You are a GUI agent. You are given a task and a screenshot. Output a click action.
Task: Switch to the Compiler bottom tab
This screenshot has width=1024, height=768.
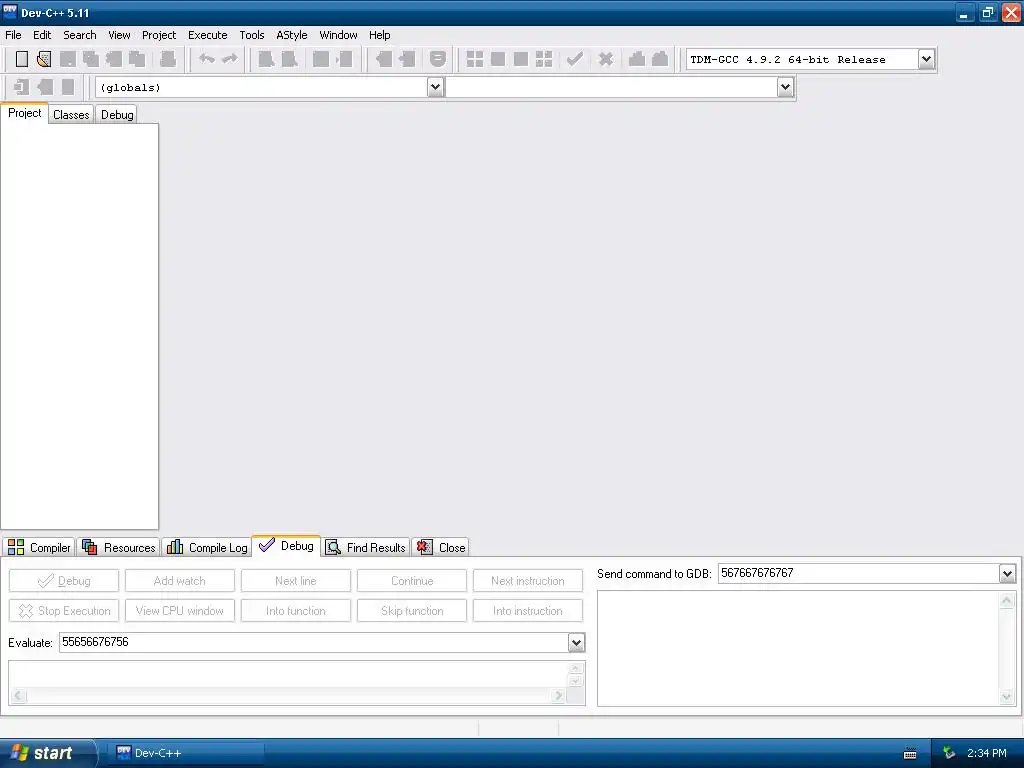click(x=39, y=547)
